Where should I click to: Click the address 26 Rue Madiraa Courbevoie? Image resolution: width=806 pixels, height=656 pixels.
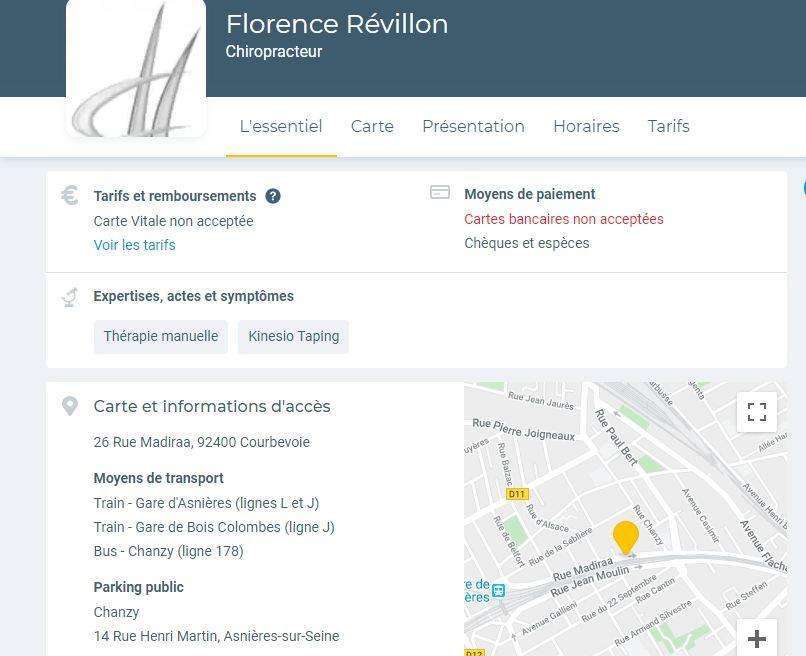(202, 442)
